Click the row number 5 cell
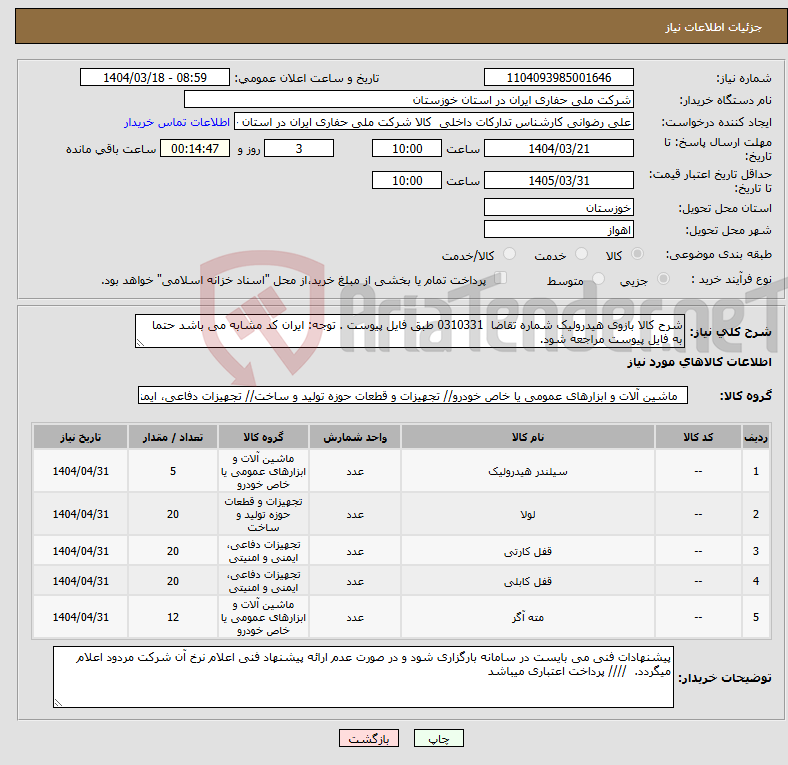Screen dimensions: 788x765 click(x=756, y=618)
